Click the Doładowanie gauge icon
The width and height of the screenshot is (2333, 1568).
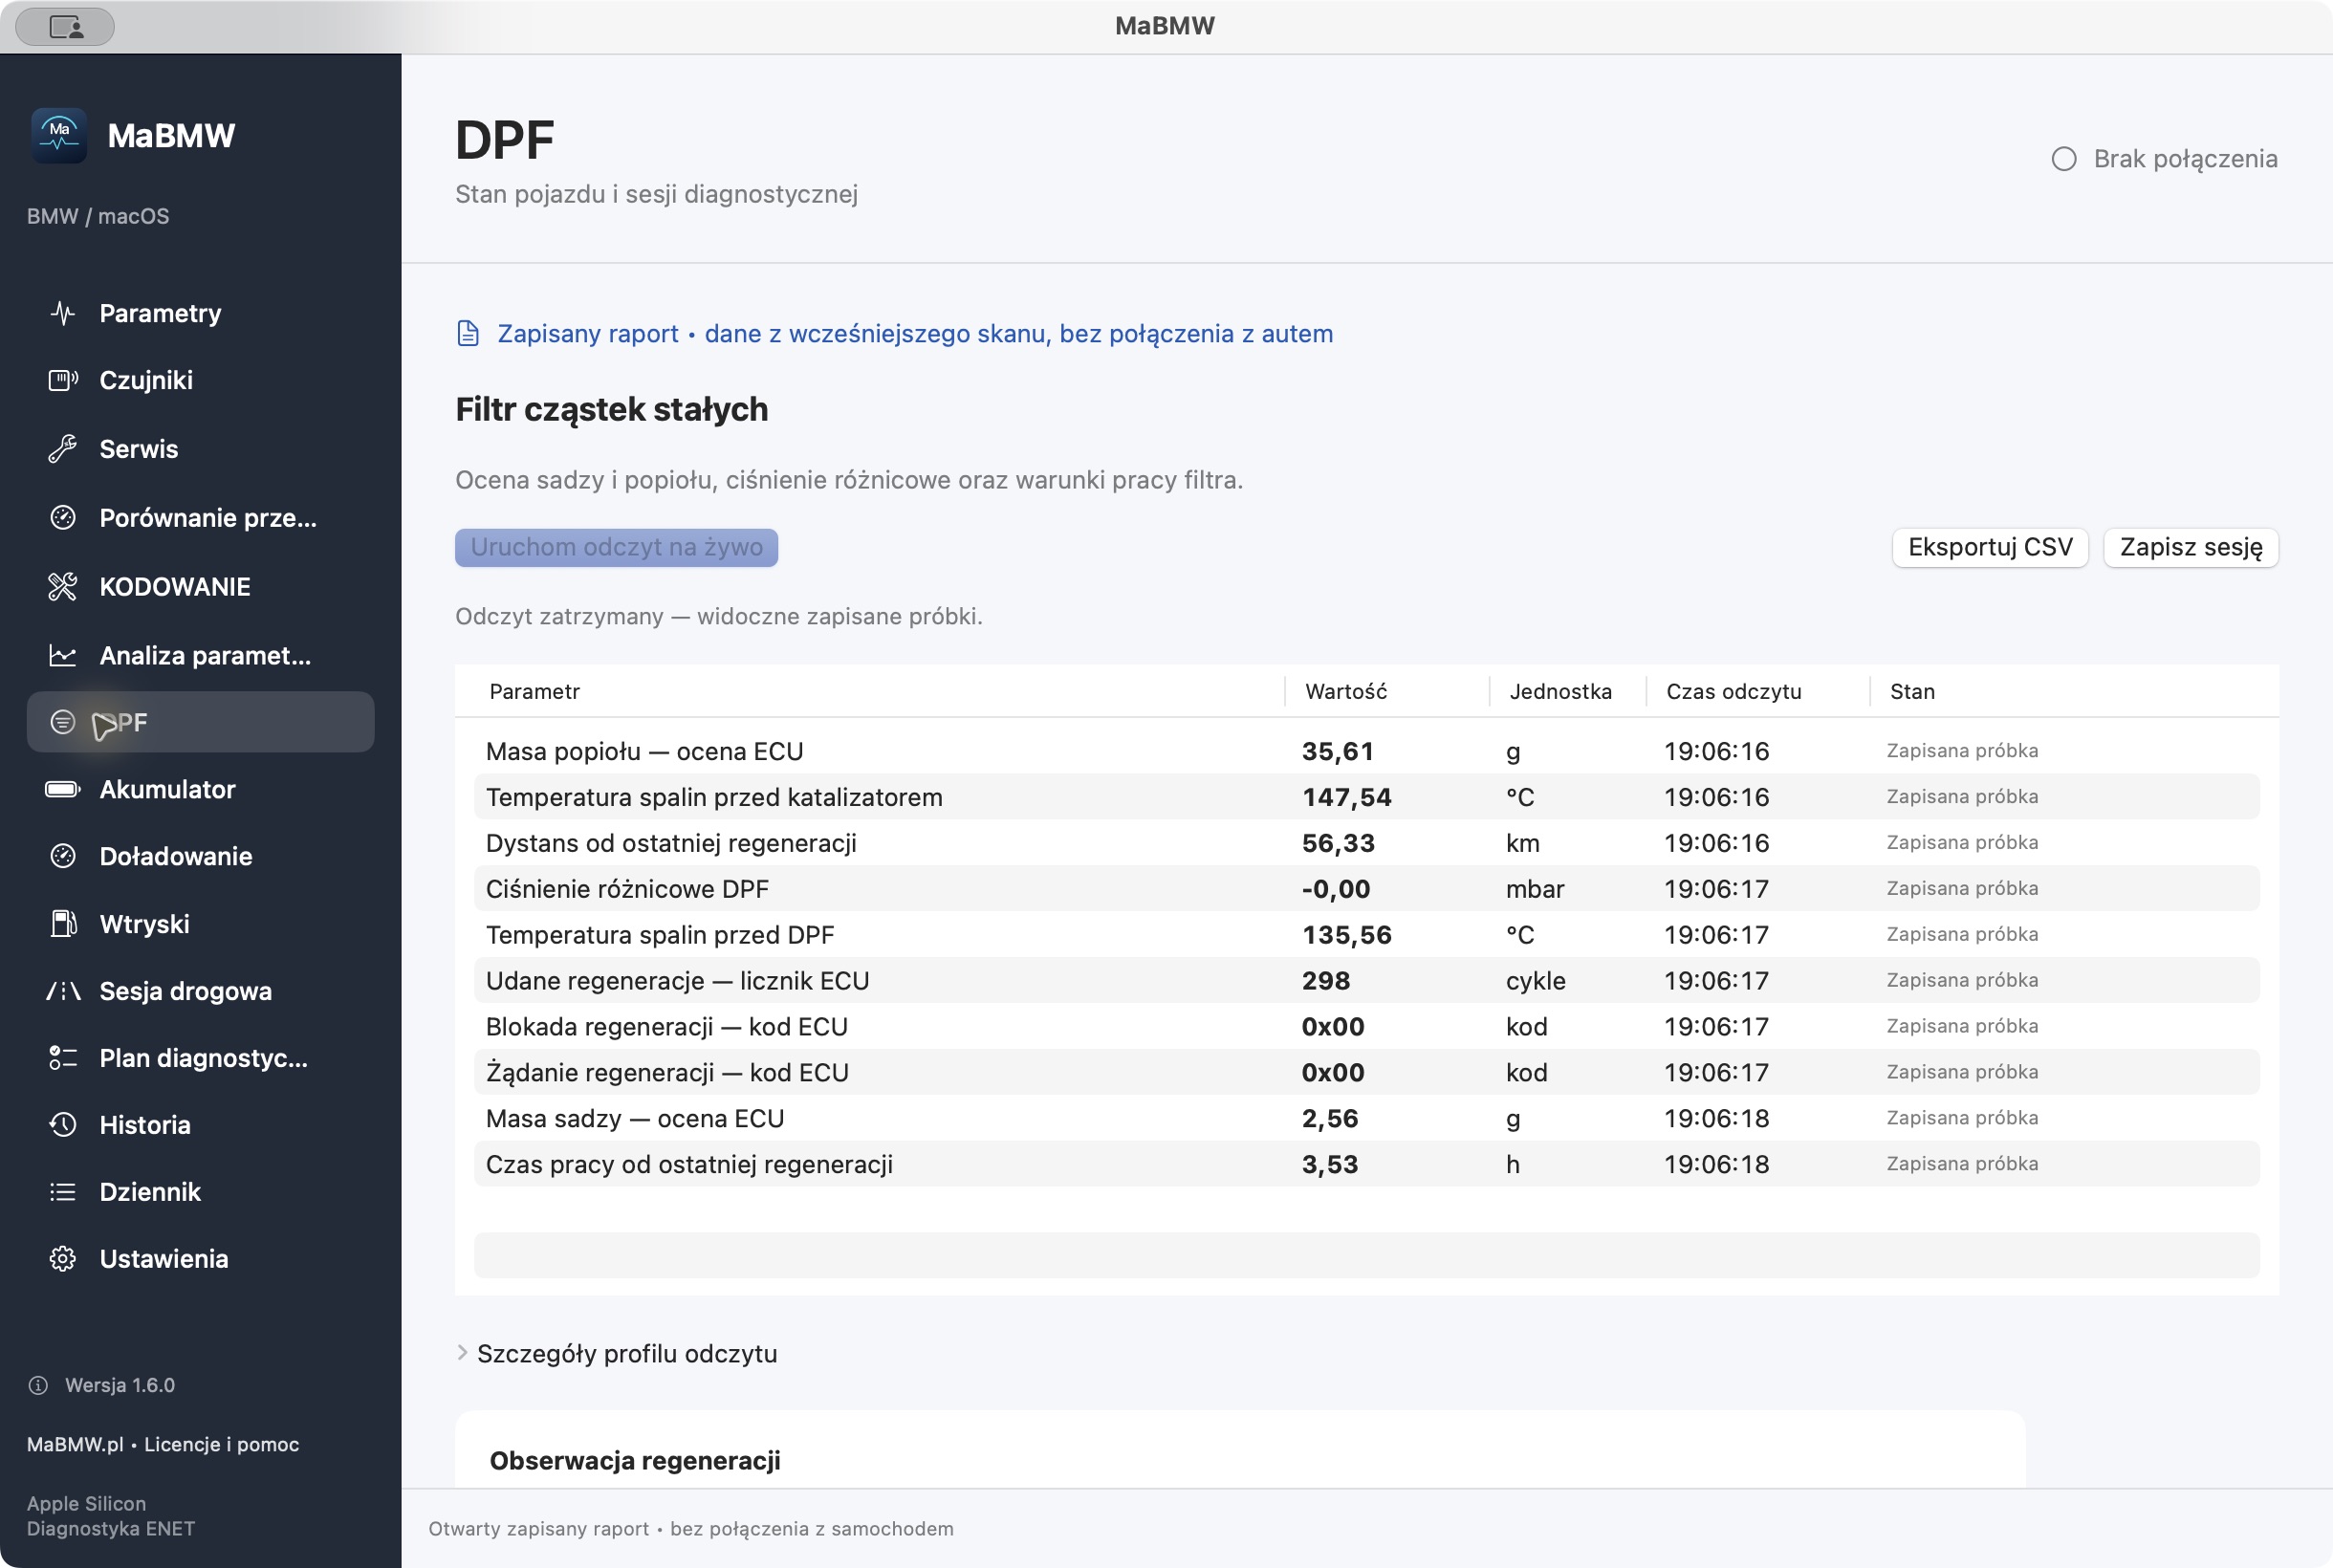[x=62, y=856]
